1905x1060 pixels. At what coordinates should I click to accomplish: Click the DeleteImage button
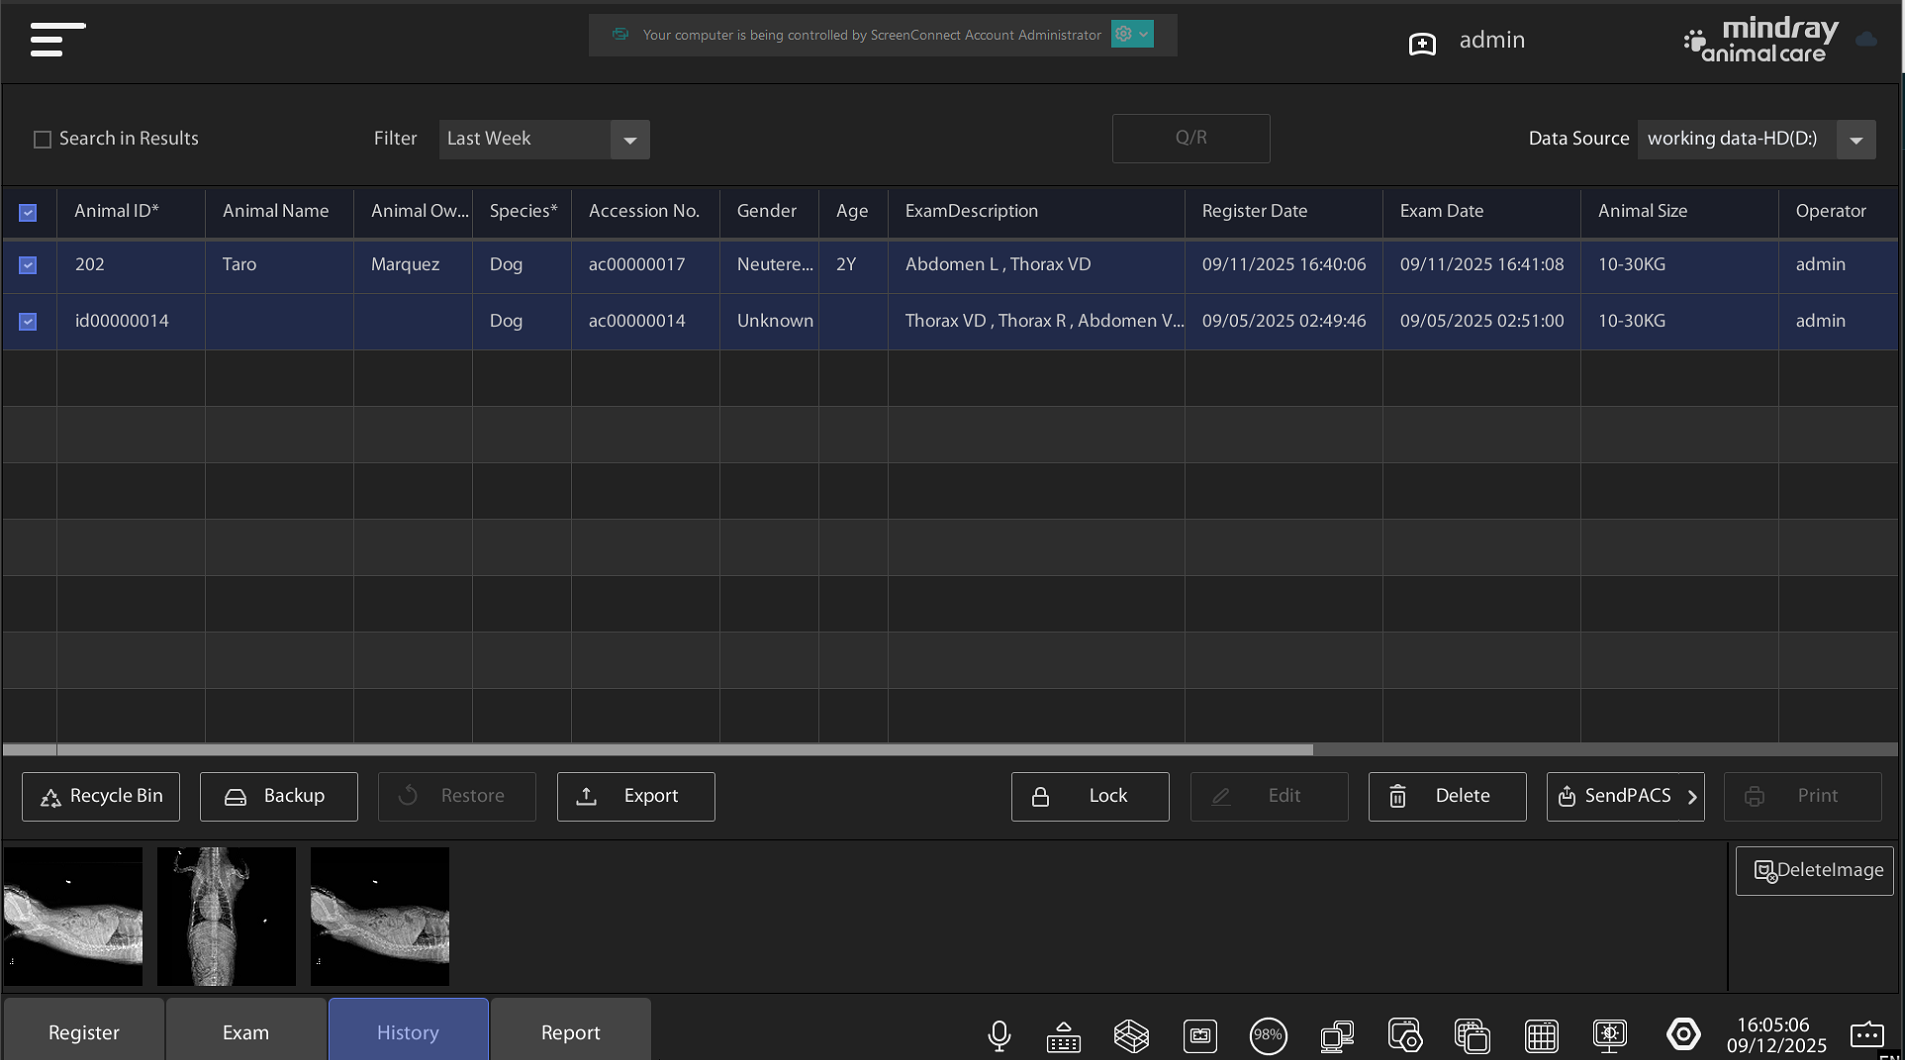coord(1814,871)
